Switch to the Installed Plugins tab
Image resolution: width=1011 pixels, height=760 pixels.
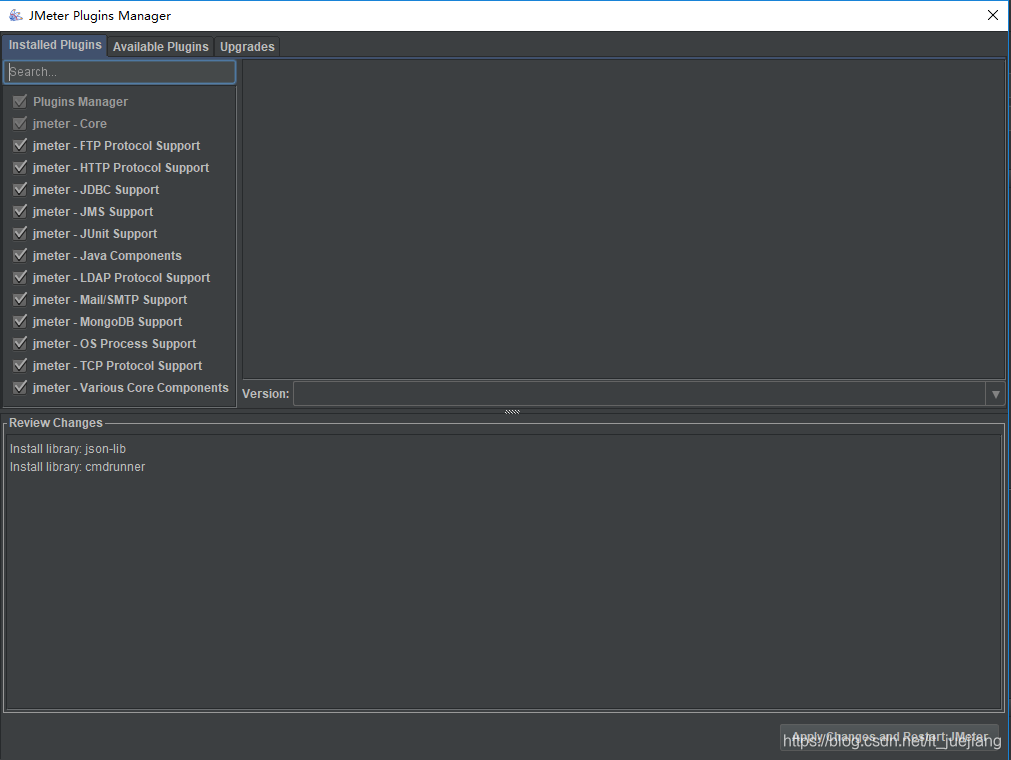tap(55, 45)
